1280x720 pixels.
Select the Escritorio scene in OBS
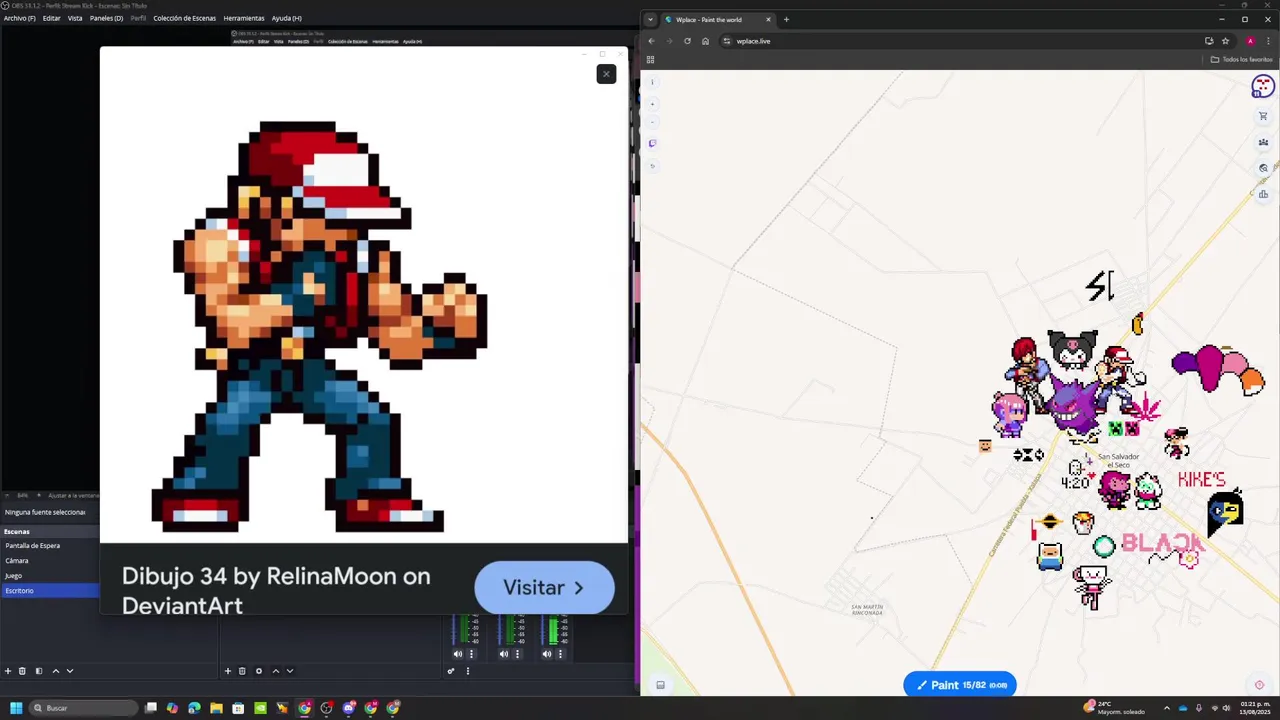pos(50,591)
